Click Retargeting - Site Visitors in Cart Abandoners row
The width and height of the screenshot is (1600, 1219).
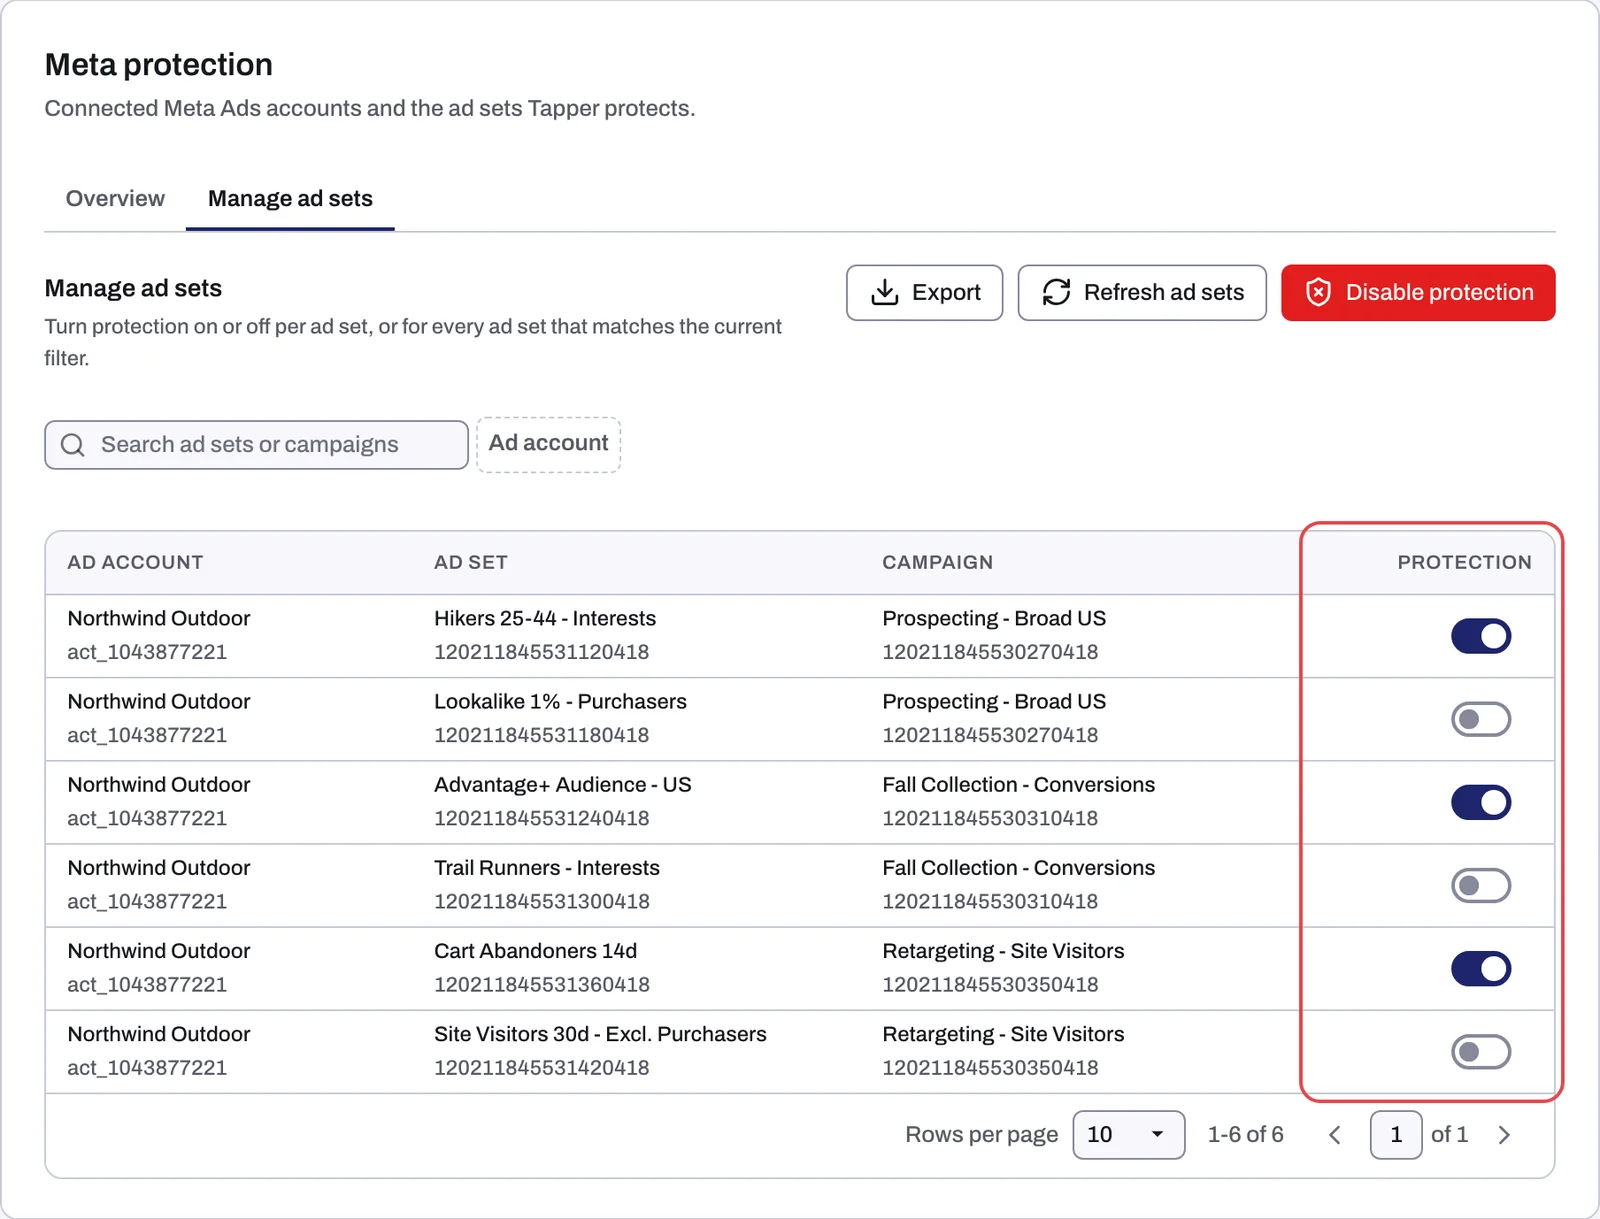click(1003, 951)
